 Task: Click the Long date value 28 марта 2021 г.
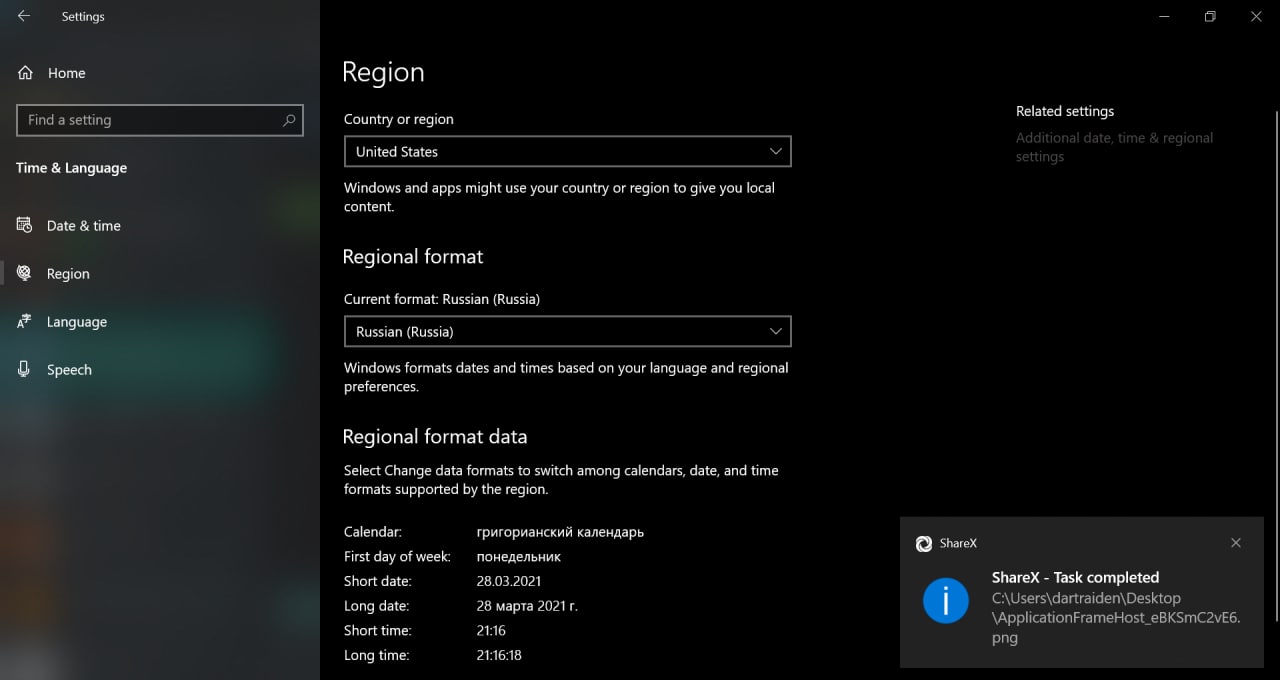[527, 606]
